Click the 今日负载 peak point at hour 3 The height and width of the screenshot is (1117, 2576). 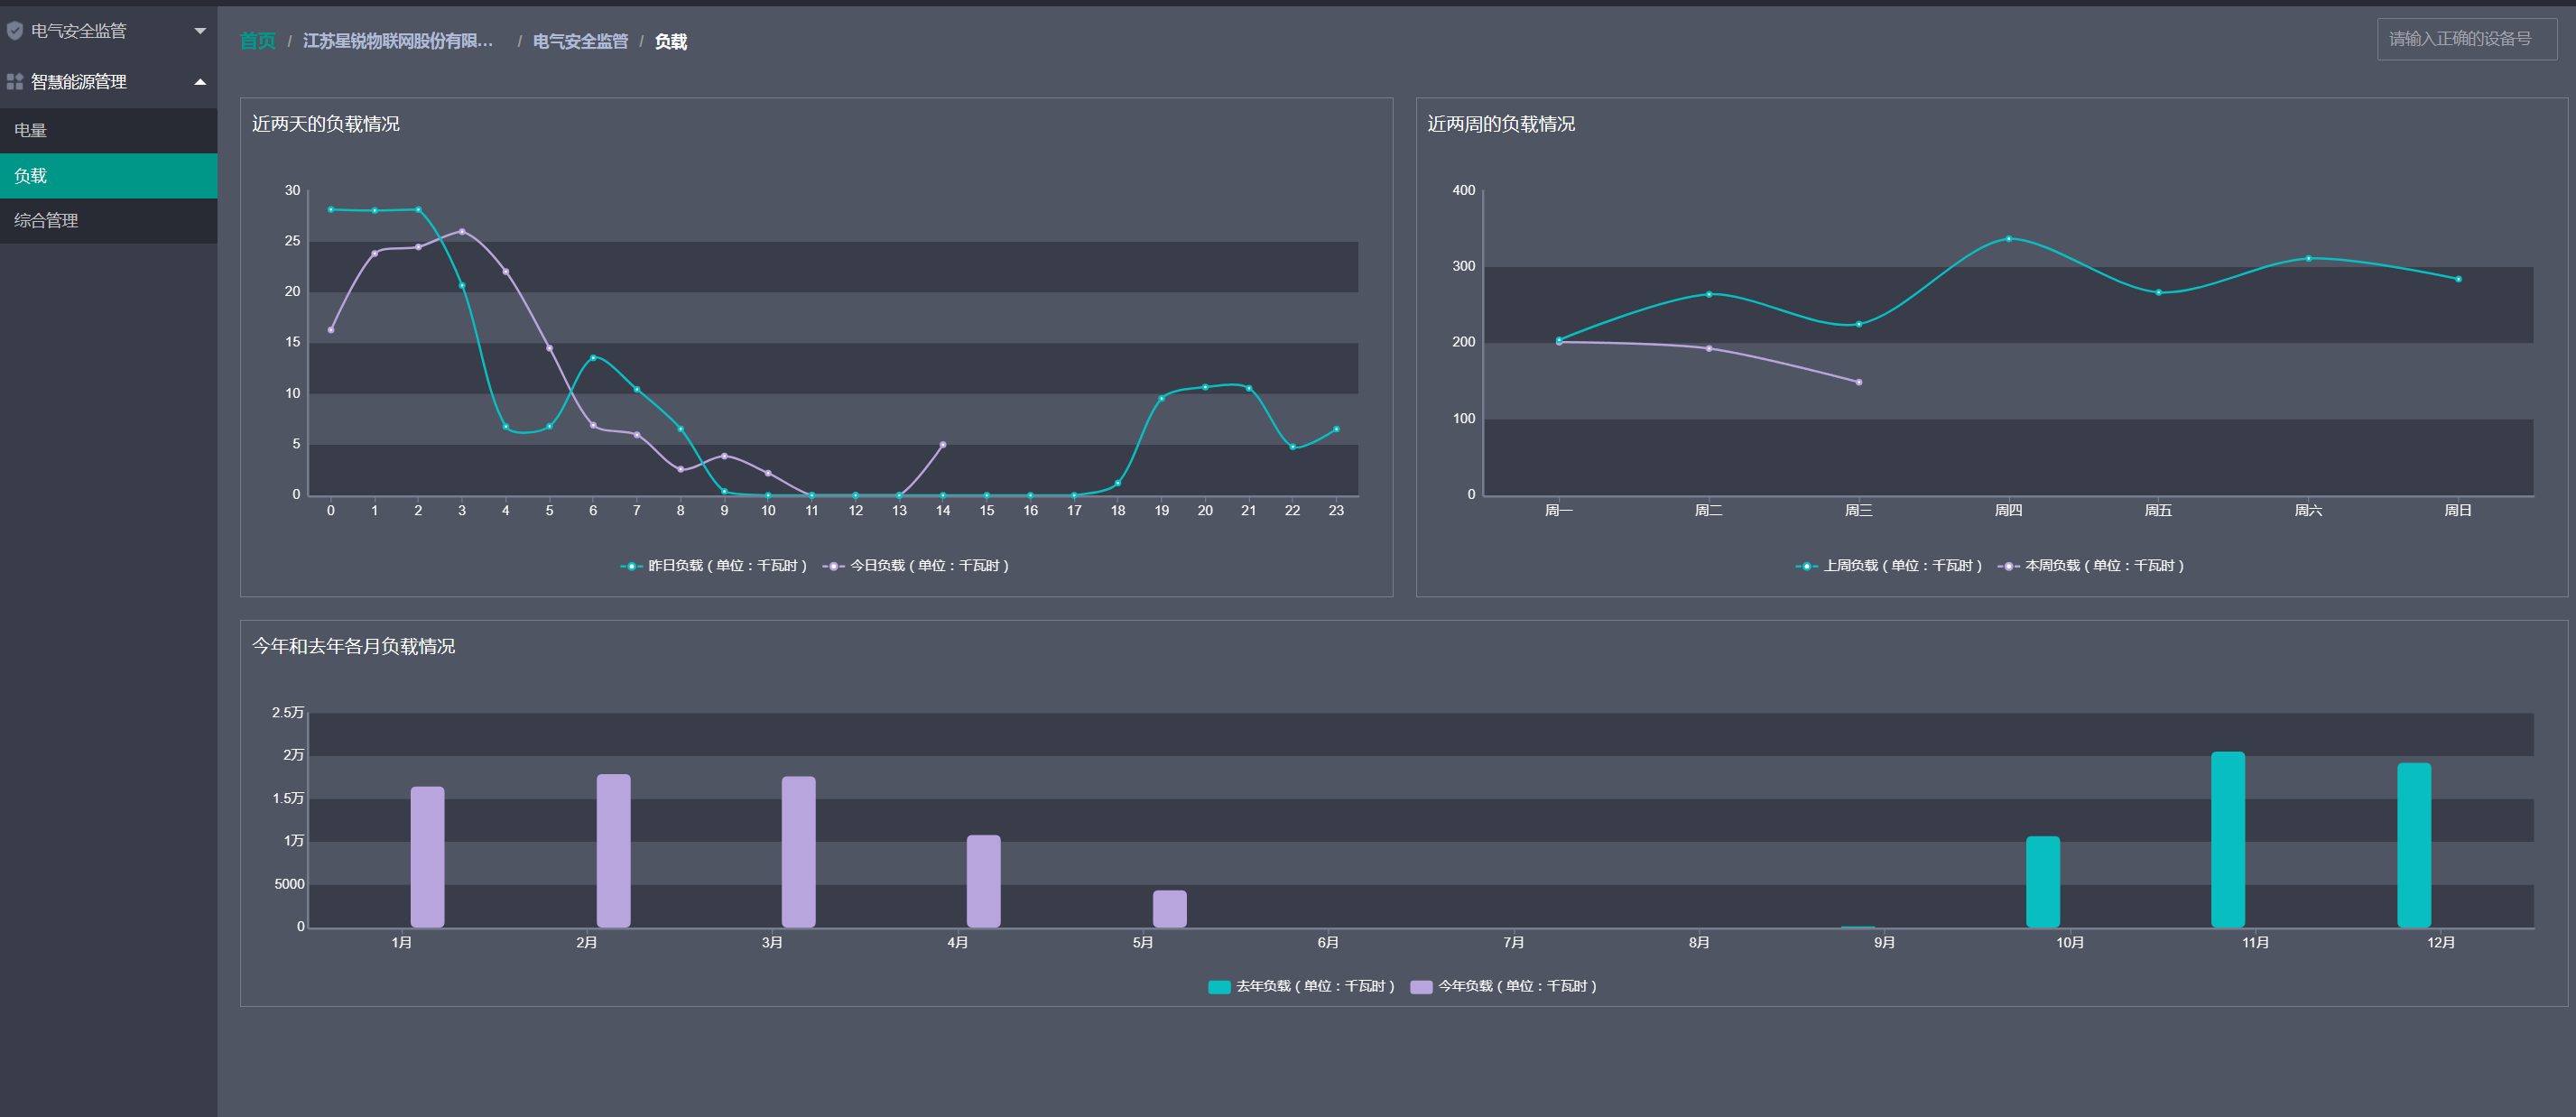coord(461,231)
